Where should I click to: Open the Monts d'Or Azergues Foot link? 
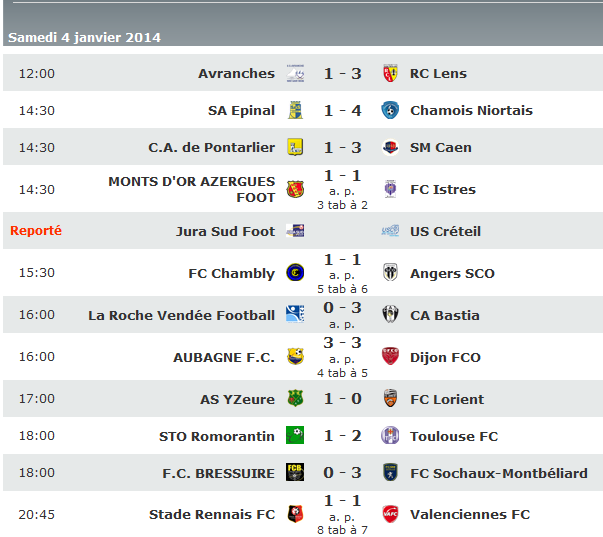pyautogui.click(x=192, y=189)
